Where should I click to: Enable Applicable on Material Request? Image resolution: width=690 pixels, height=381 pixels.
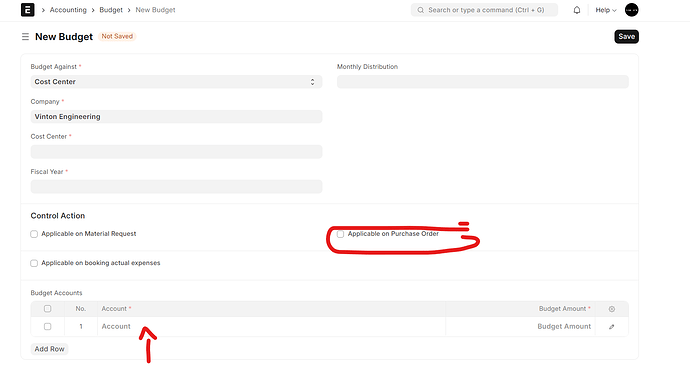pyautogui.click(x=34, y=234)
